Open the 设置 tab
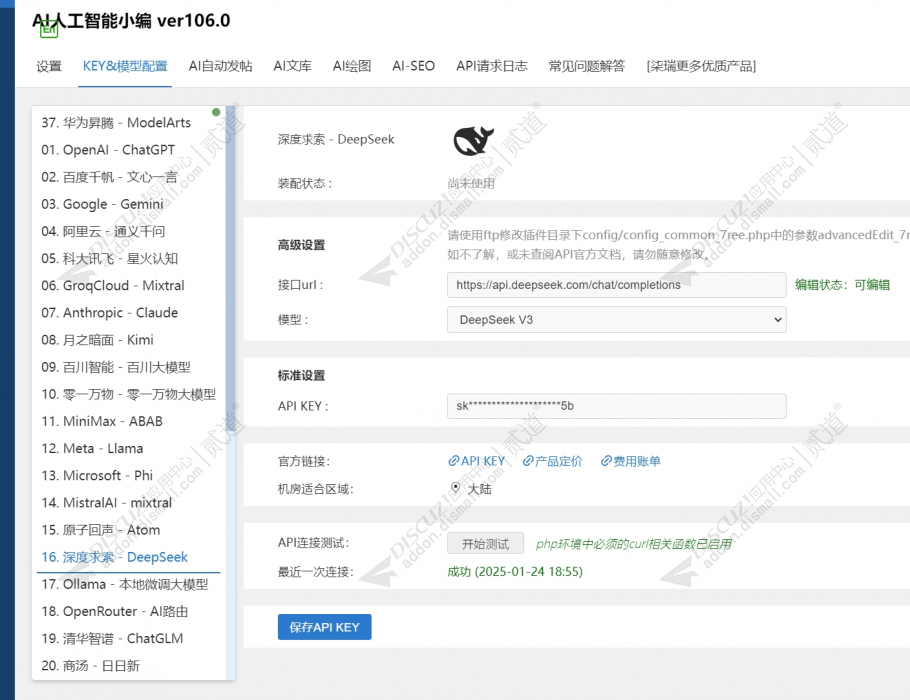 pos(49,66)
